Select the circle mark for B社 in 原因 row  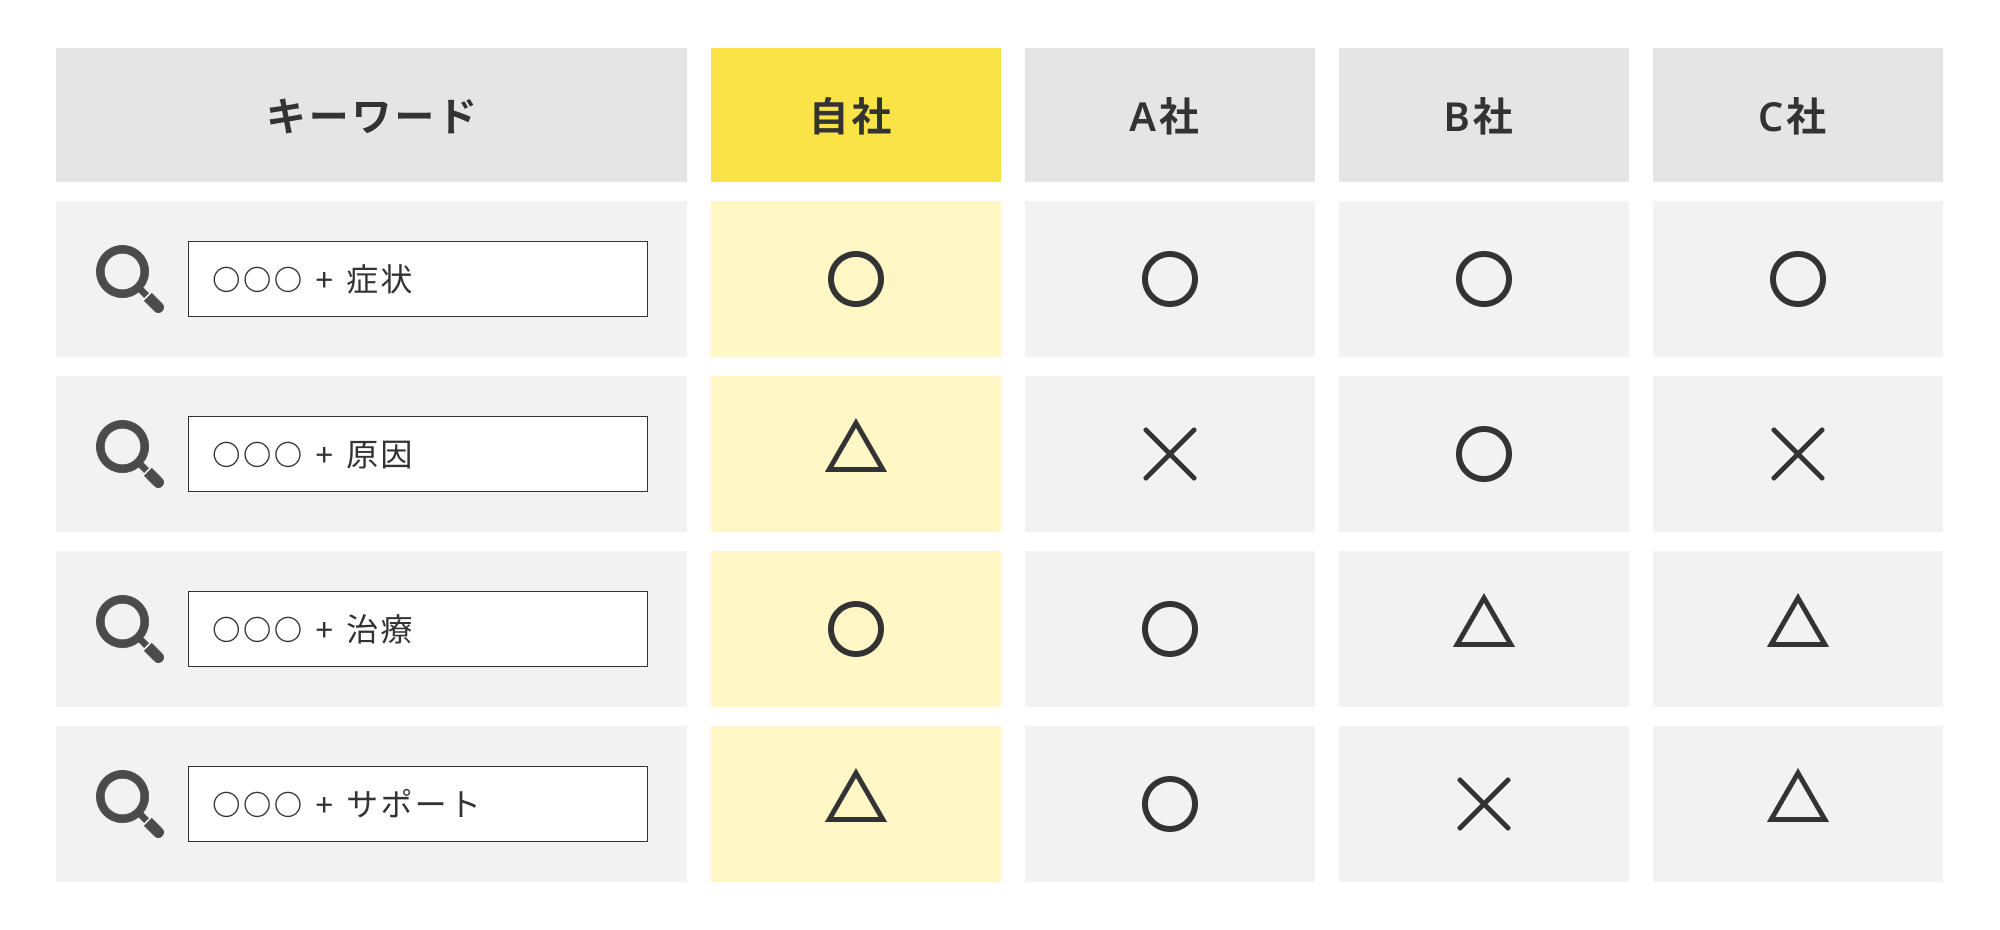point(1484,454)
